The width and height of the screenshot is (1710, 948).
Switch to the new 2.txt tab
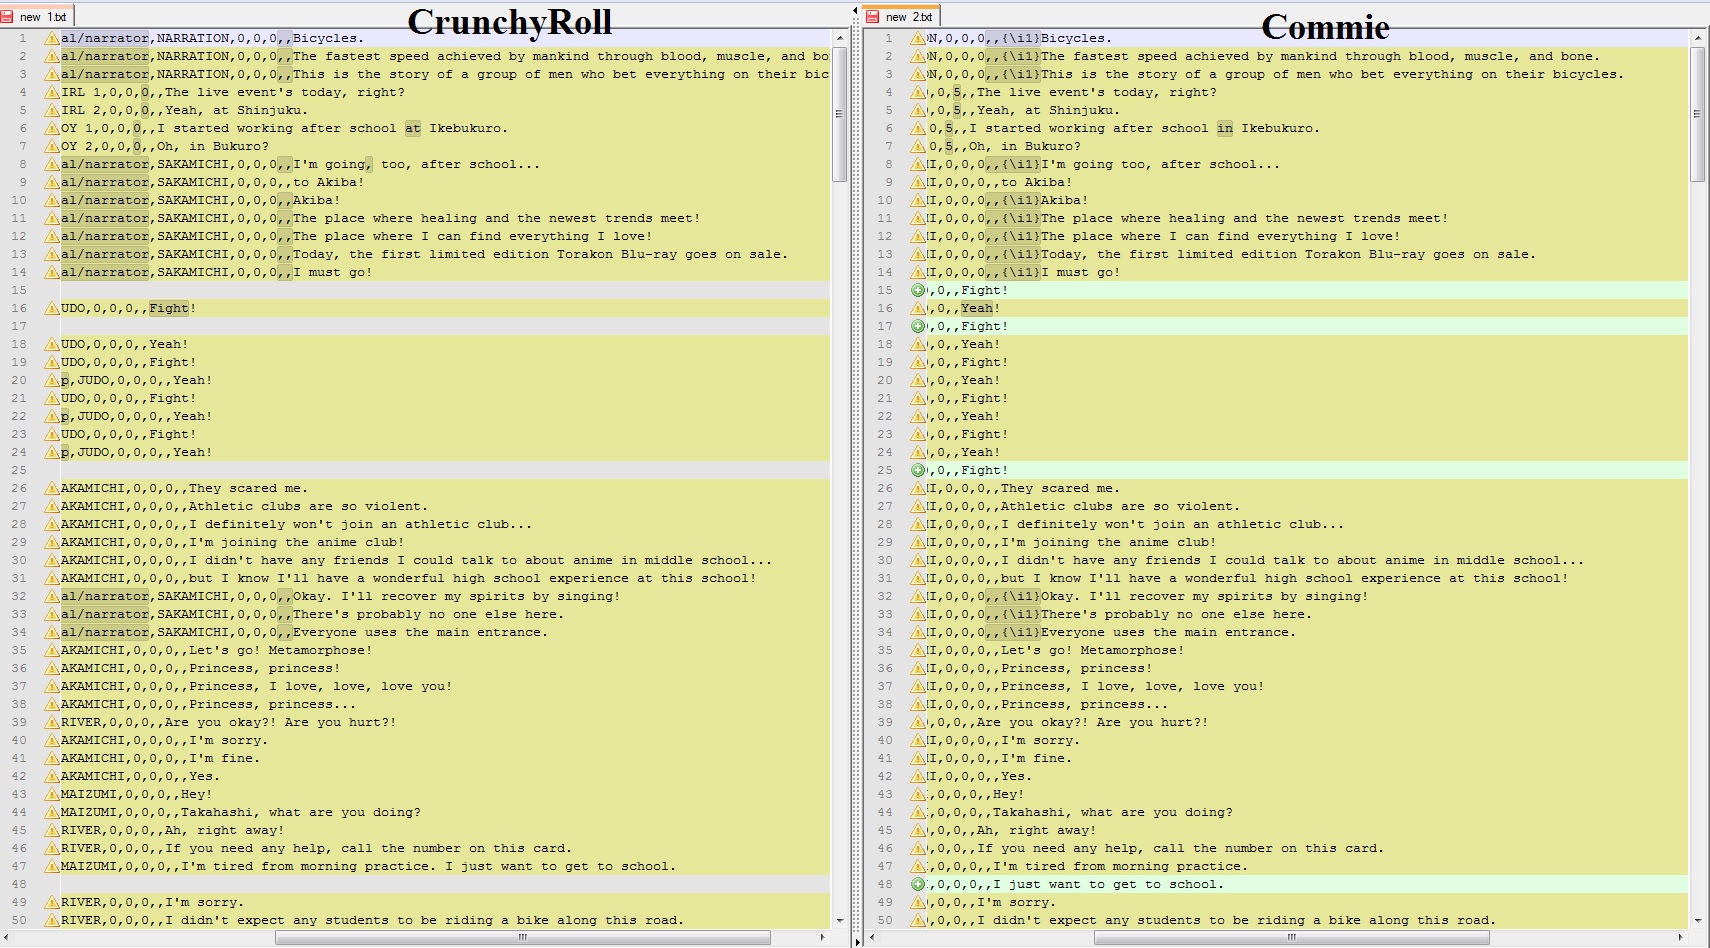tap(903, 16)
